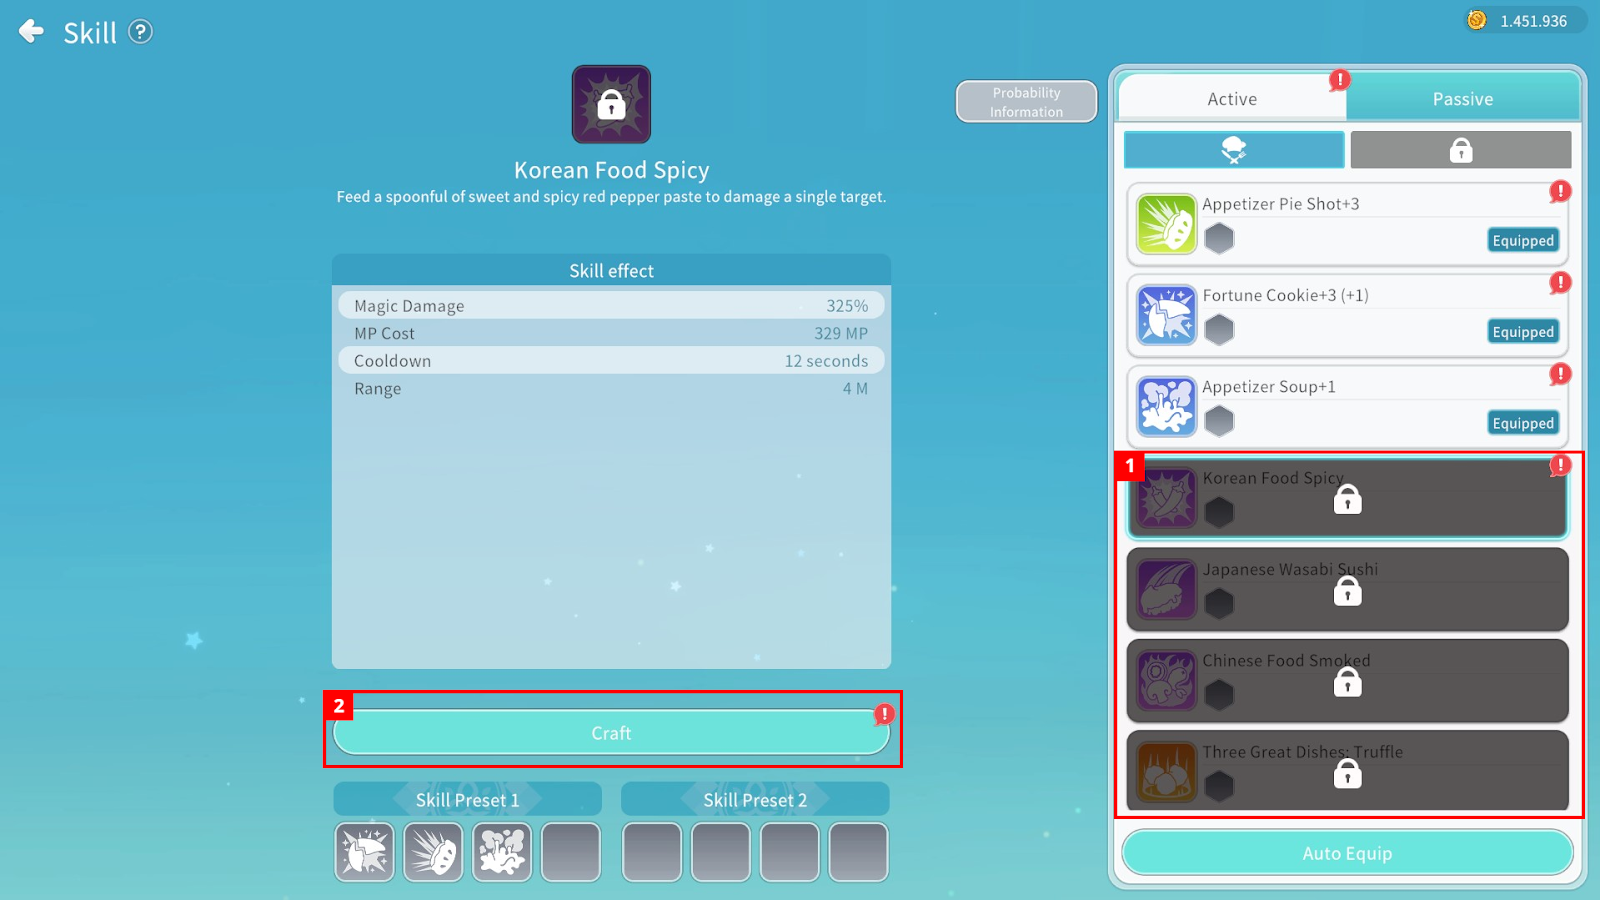1600x900 pixels.
Task: Click third slot icon in Skill Preset 1
Action: (502, 852)
